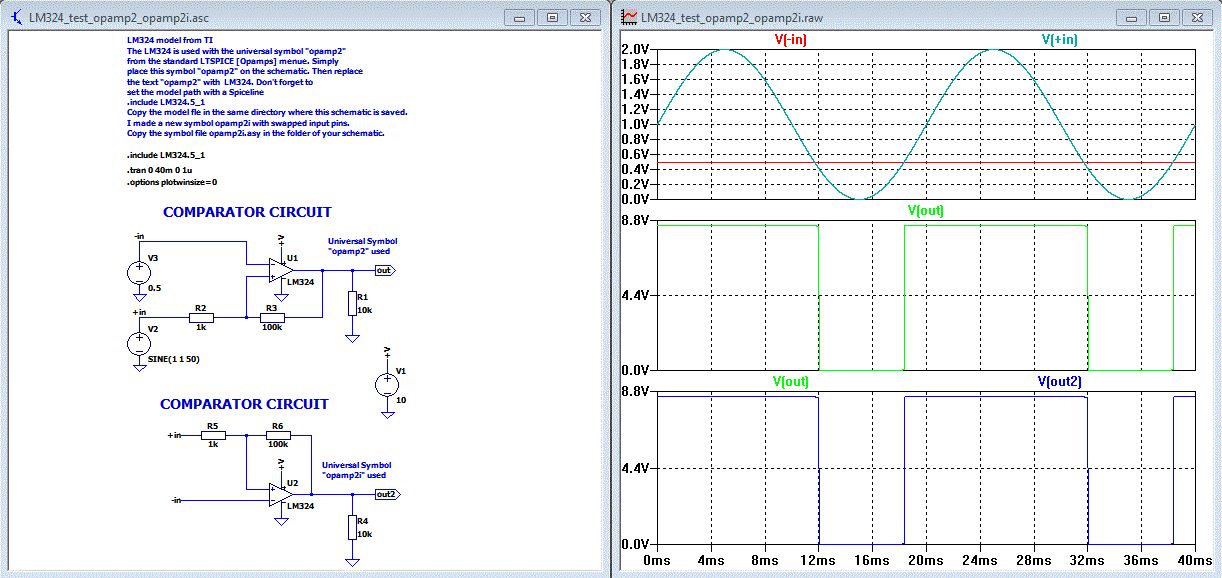Select the U2 LM324 op-amp symbol
The width and height of the screenshot is (1222, 578).
pos(279,493)
